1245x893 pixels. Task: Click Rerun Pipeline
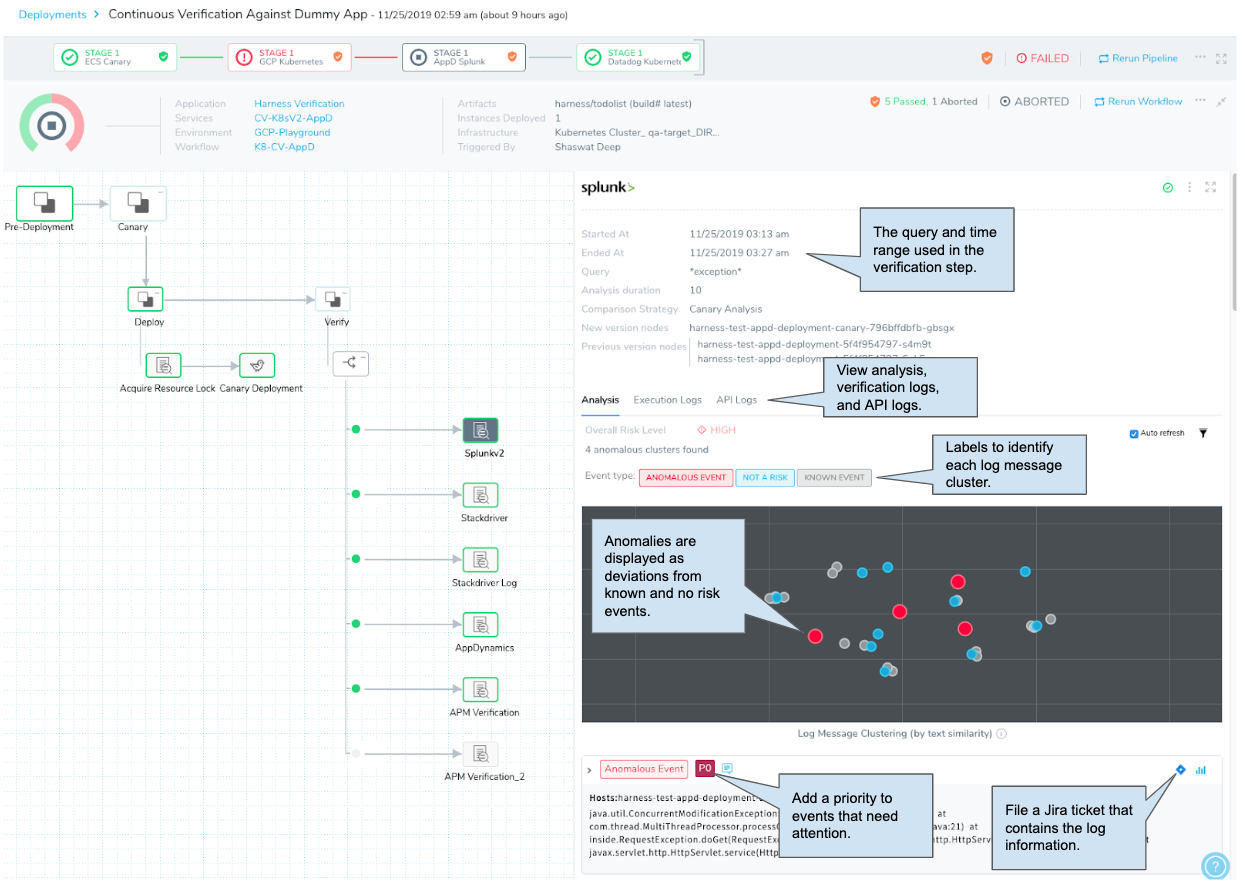point(1137,58)
